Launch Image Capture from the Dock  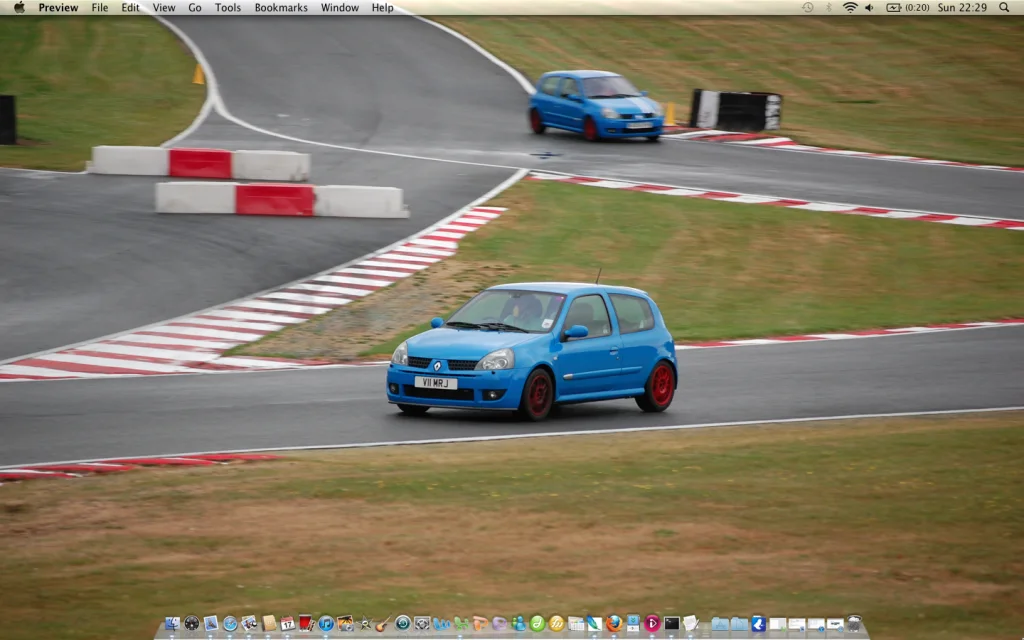(x=345, y=624)
